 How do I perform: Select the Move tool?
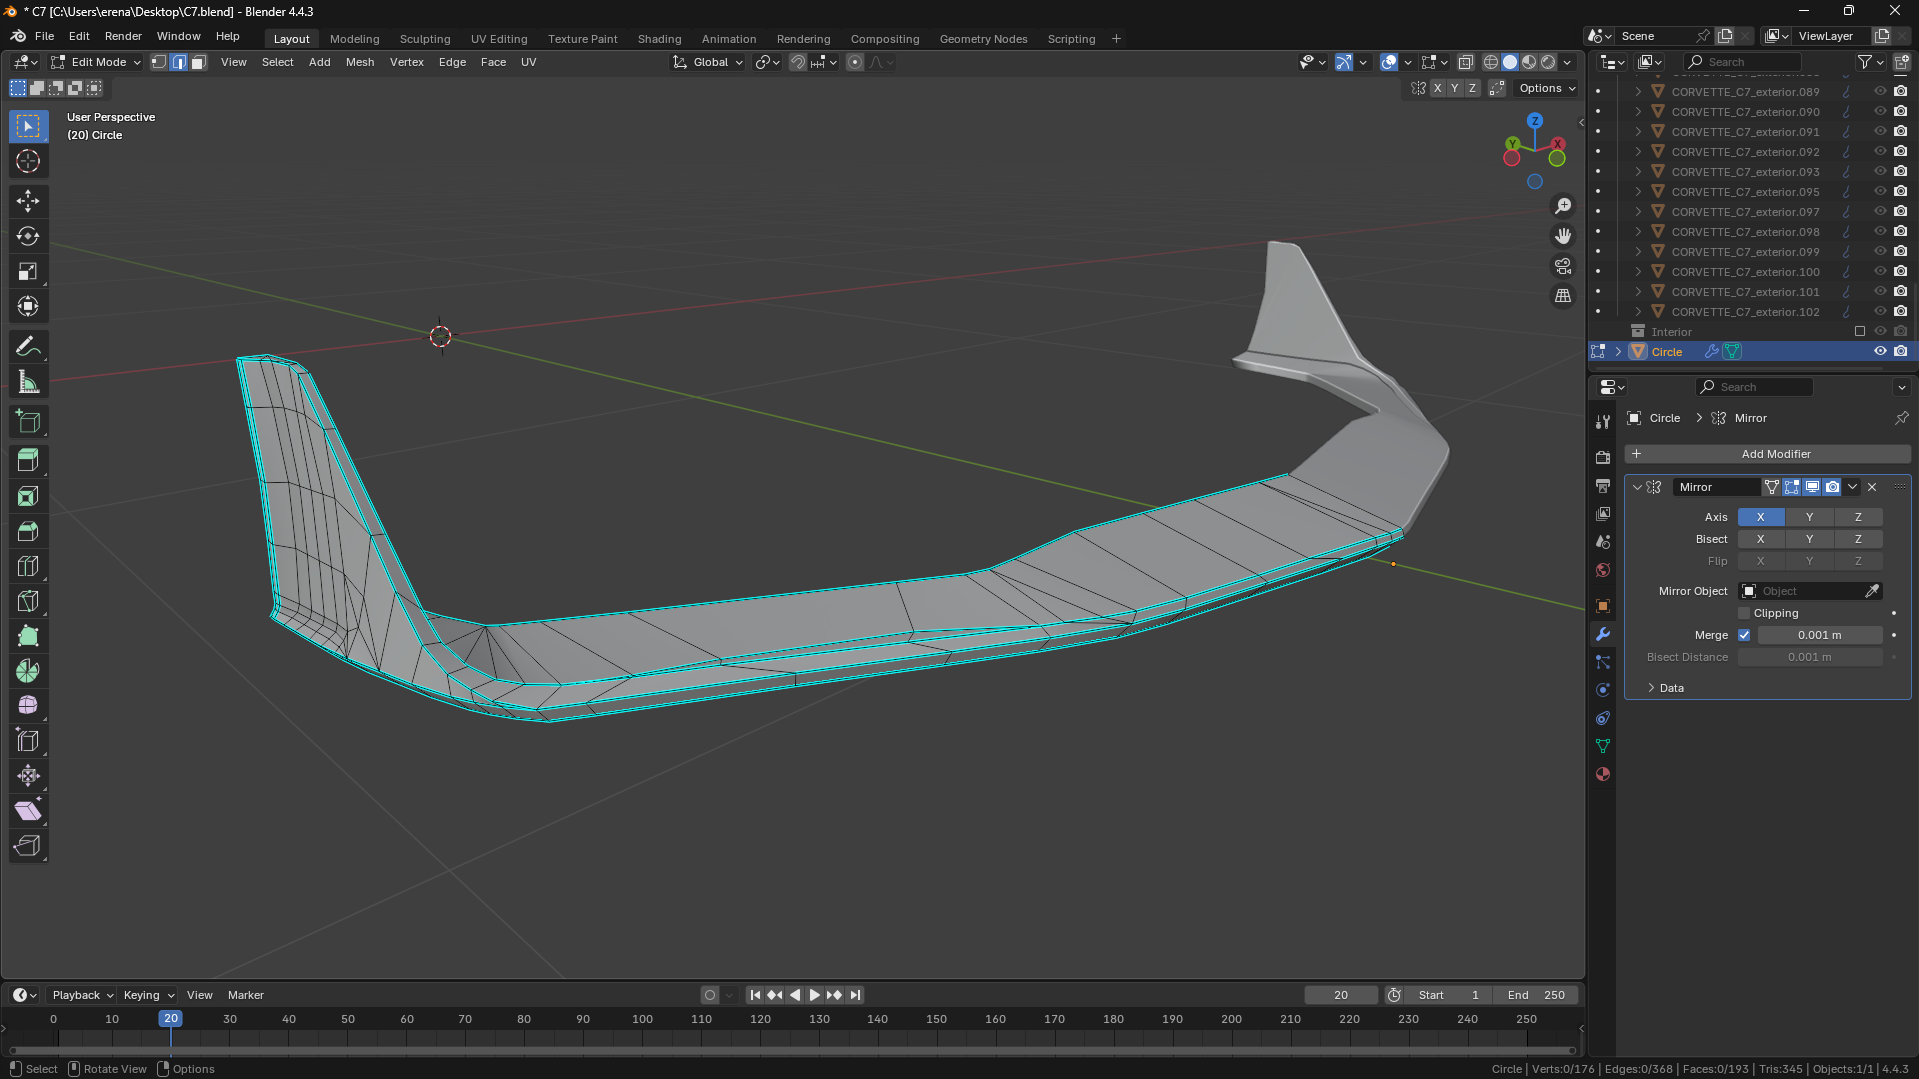coord(28,201)
